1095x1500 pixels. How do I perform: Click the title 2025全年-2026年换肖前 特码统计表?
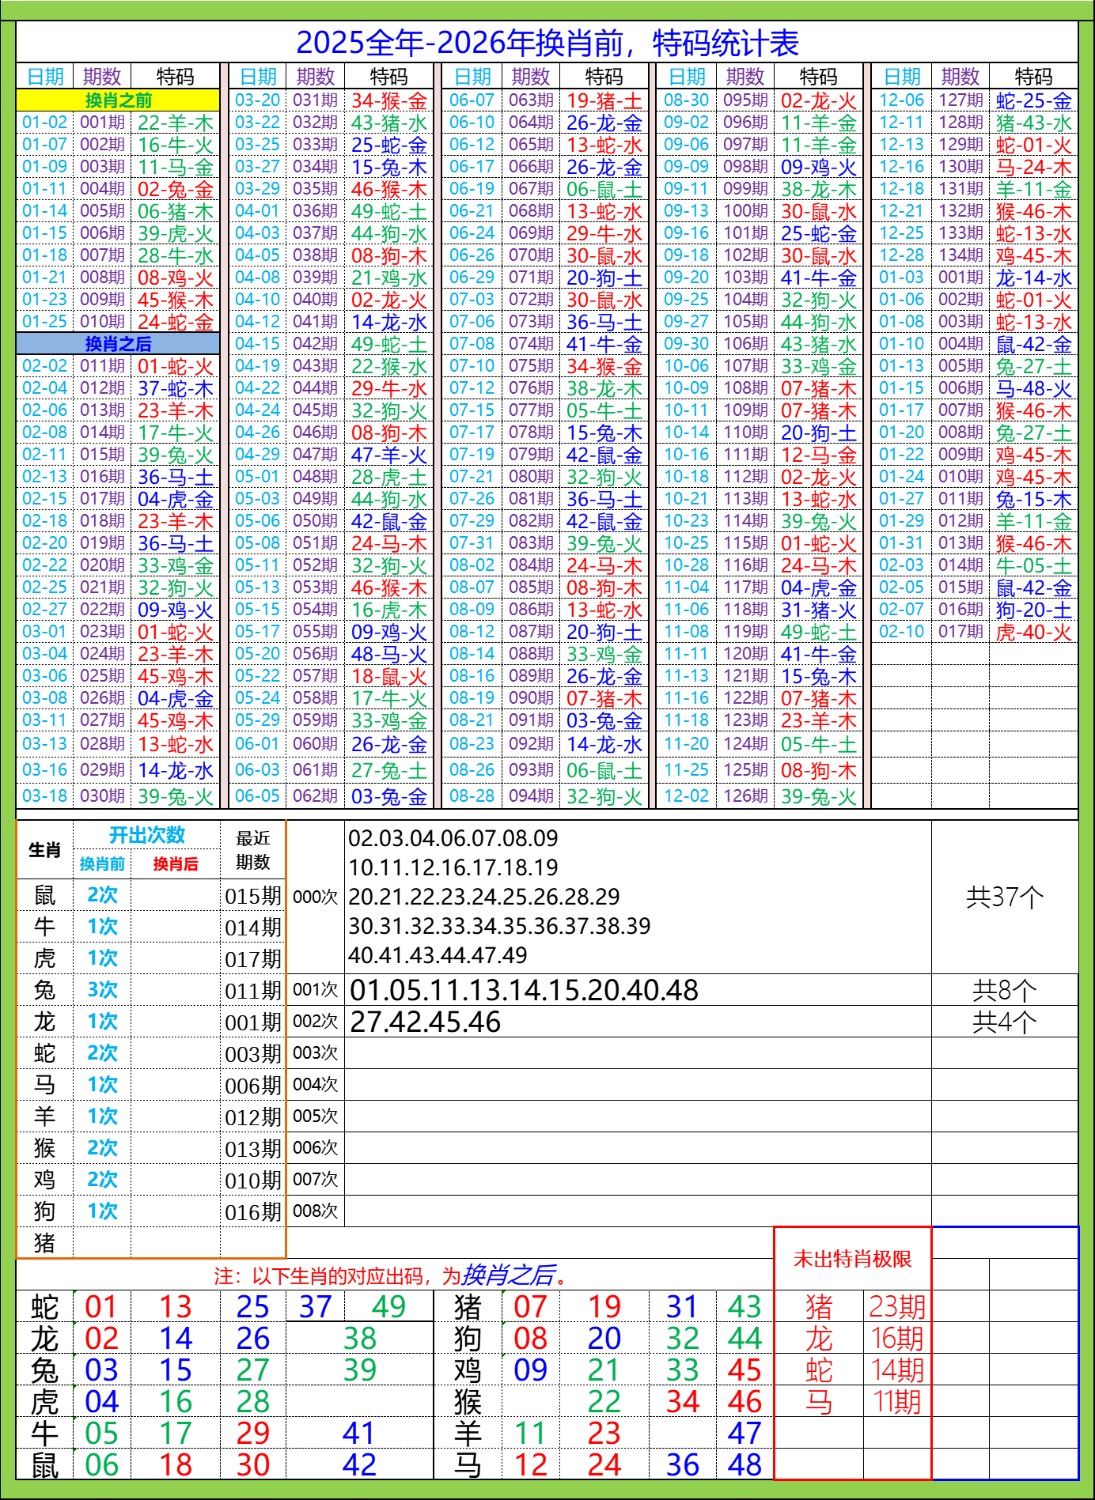pyautogui.click(x=547, y=43)
